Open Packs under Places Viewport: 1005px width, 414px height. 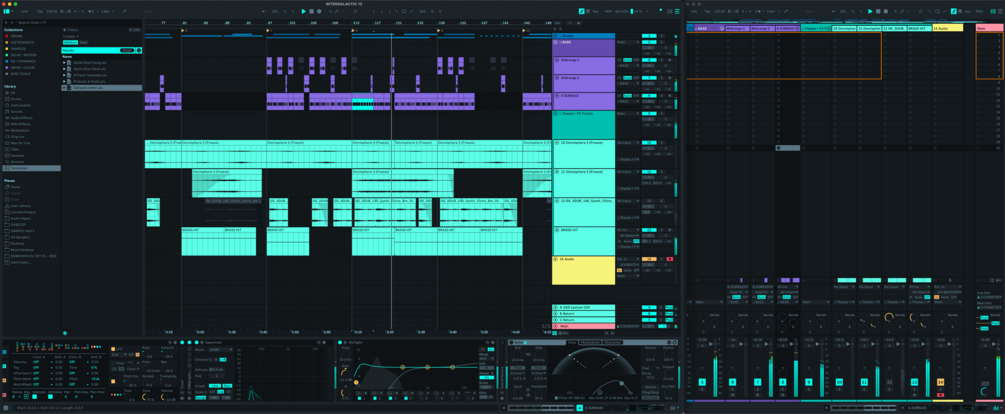(x=15, y=186)
